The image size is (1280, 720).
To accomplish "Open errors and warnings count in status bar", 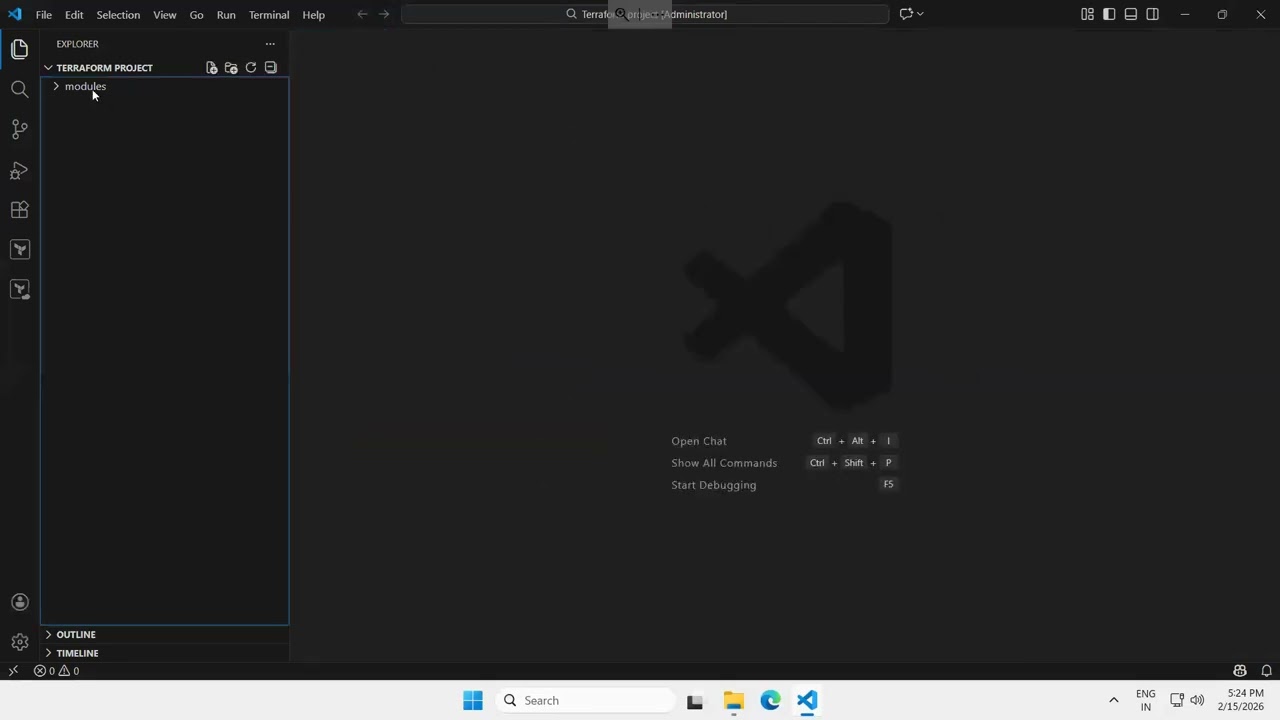I will (57, 671).
